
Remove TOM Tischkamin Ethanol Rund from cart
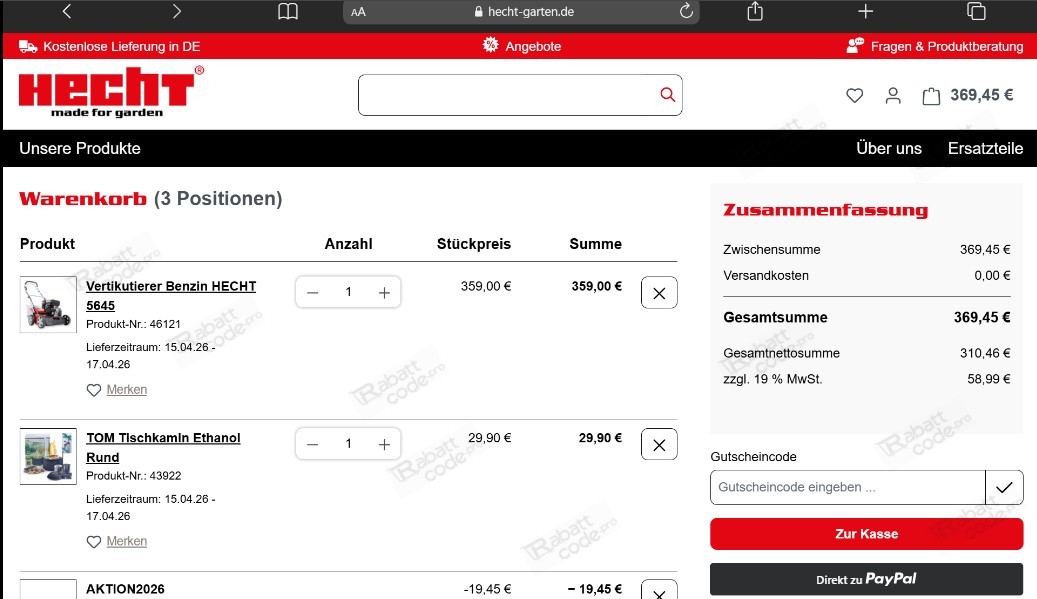tap(659, 445)
